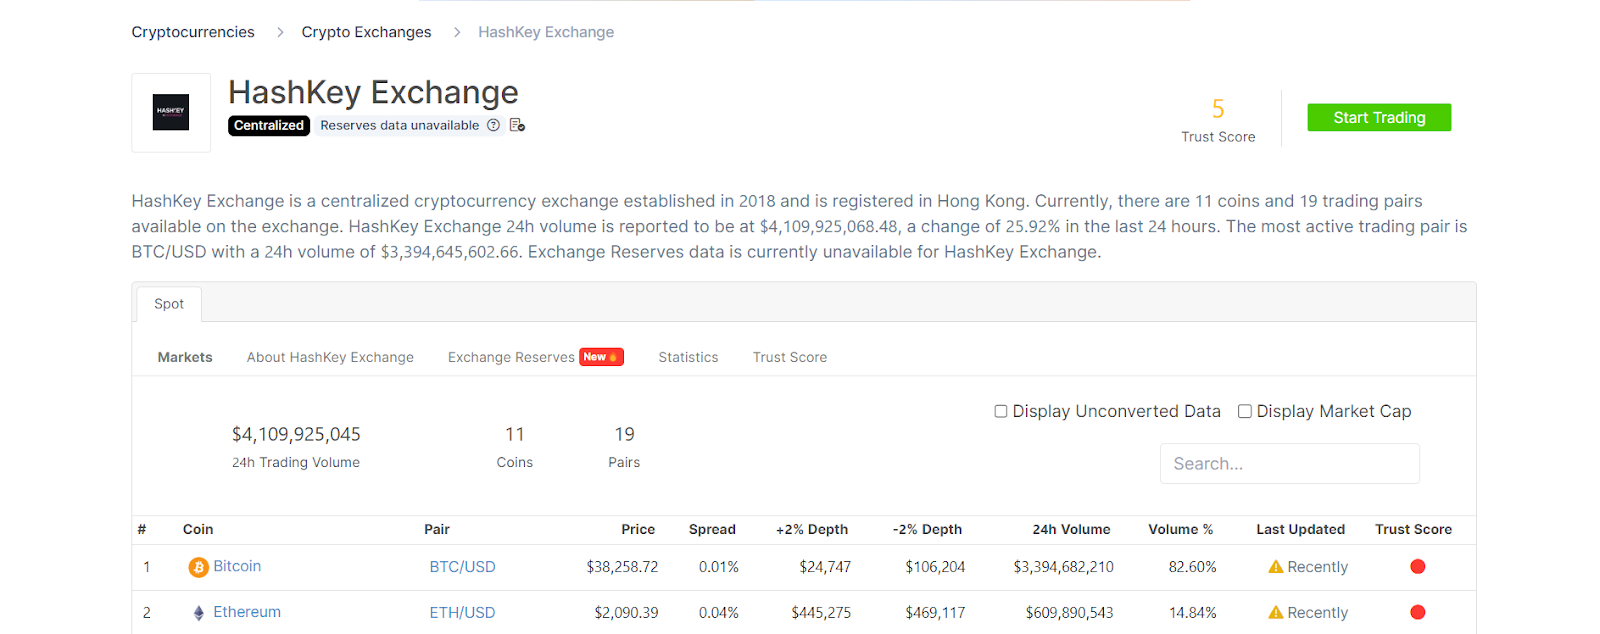Sort by the Last Updated column header
This screenshot has height=634, width=1600.
coord(1300,530)
